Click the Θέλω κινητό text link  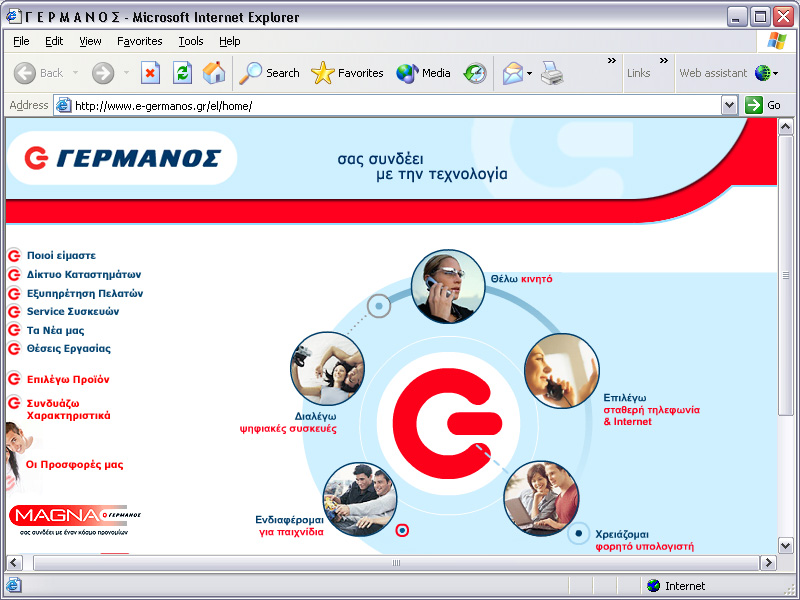tap(521, 279)
